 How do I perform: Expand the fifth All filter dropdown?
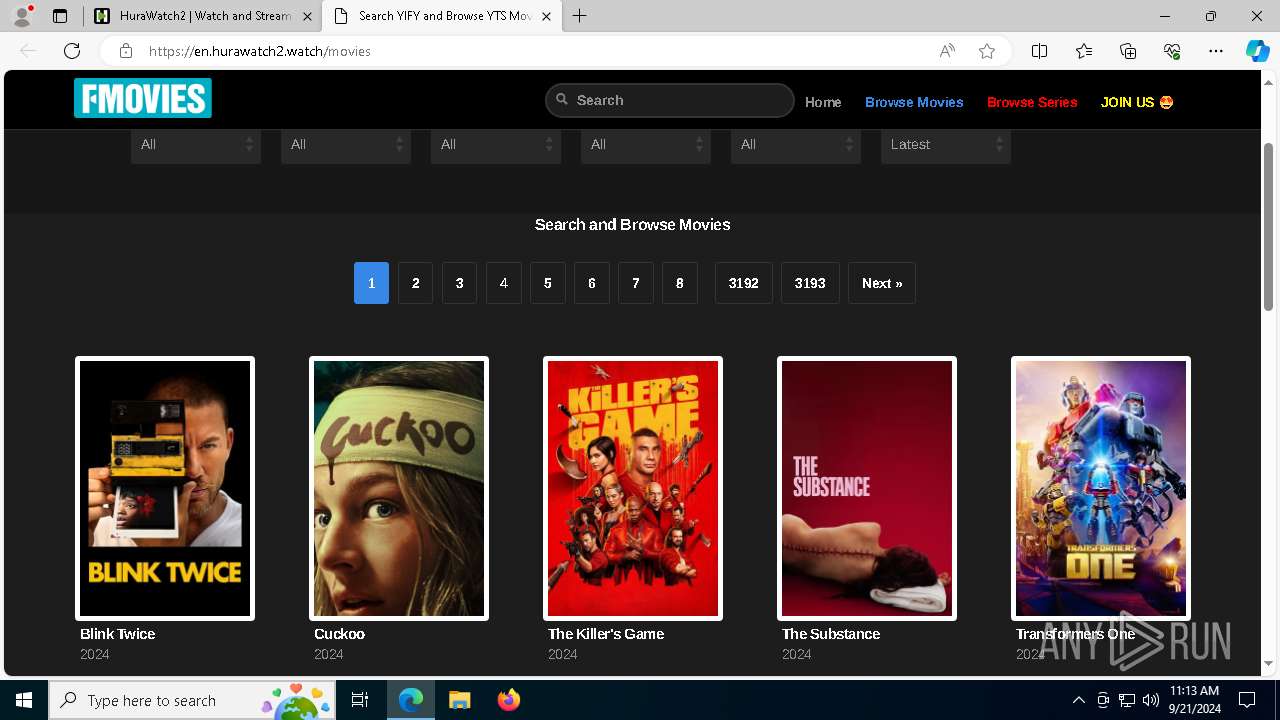[x=796, y=145]
